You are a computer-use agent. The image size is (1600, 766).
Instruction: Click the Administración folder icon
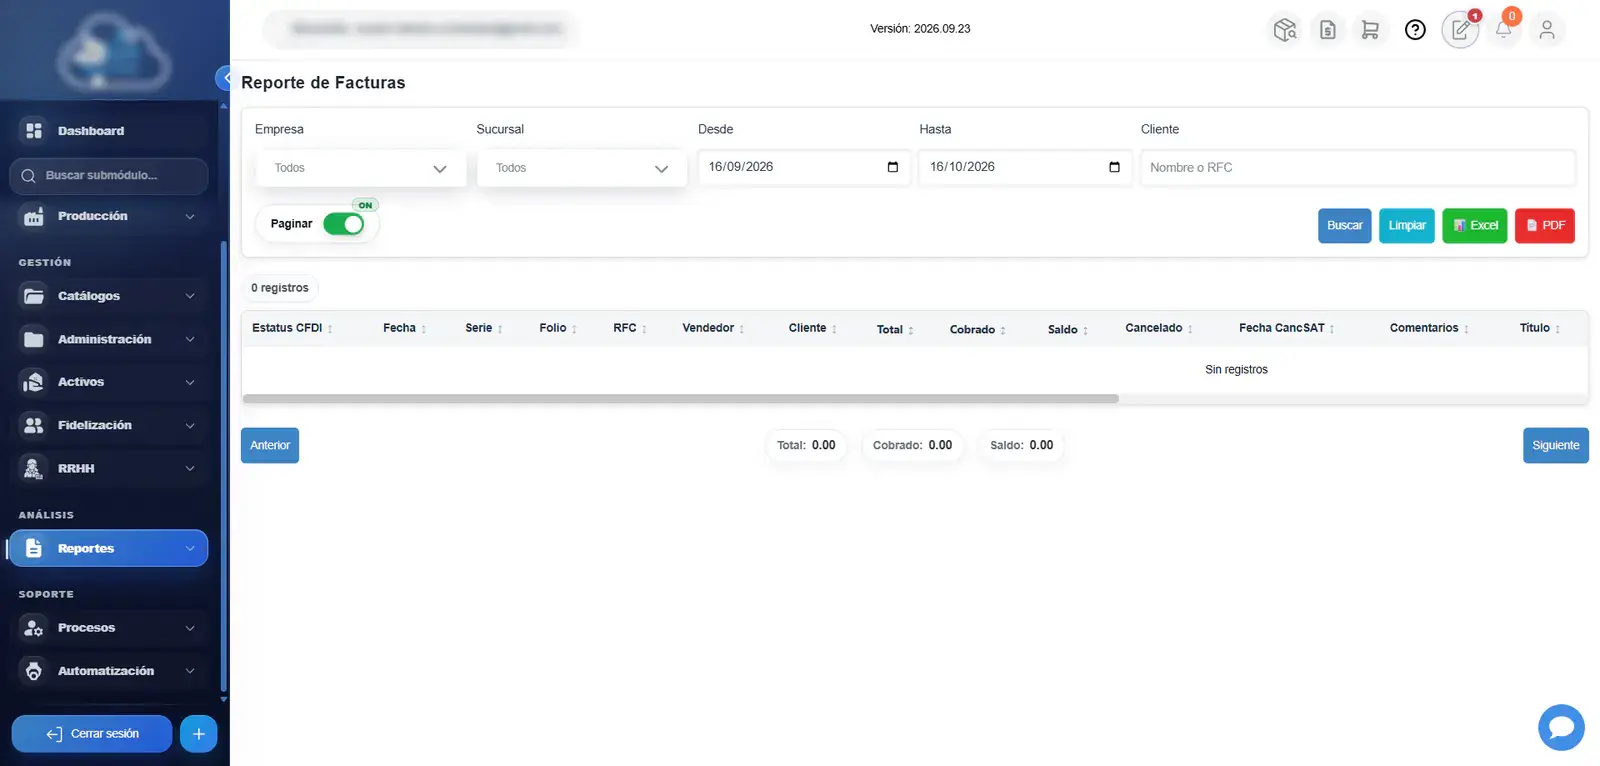[34, 339]
